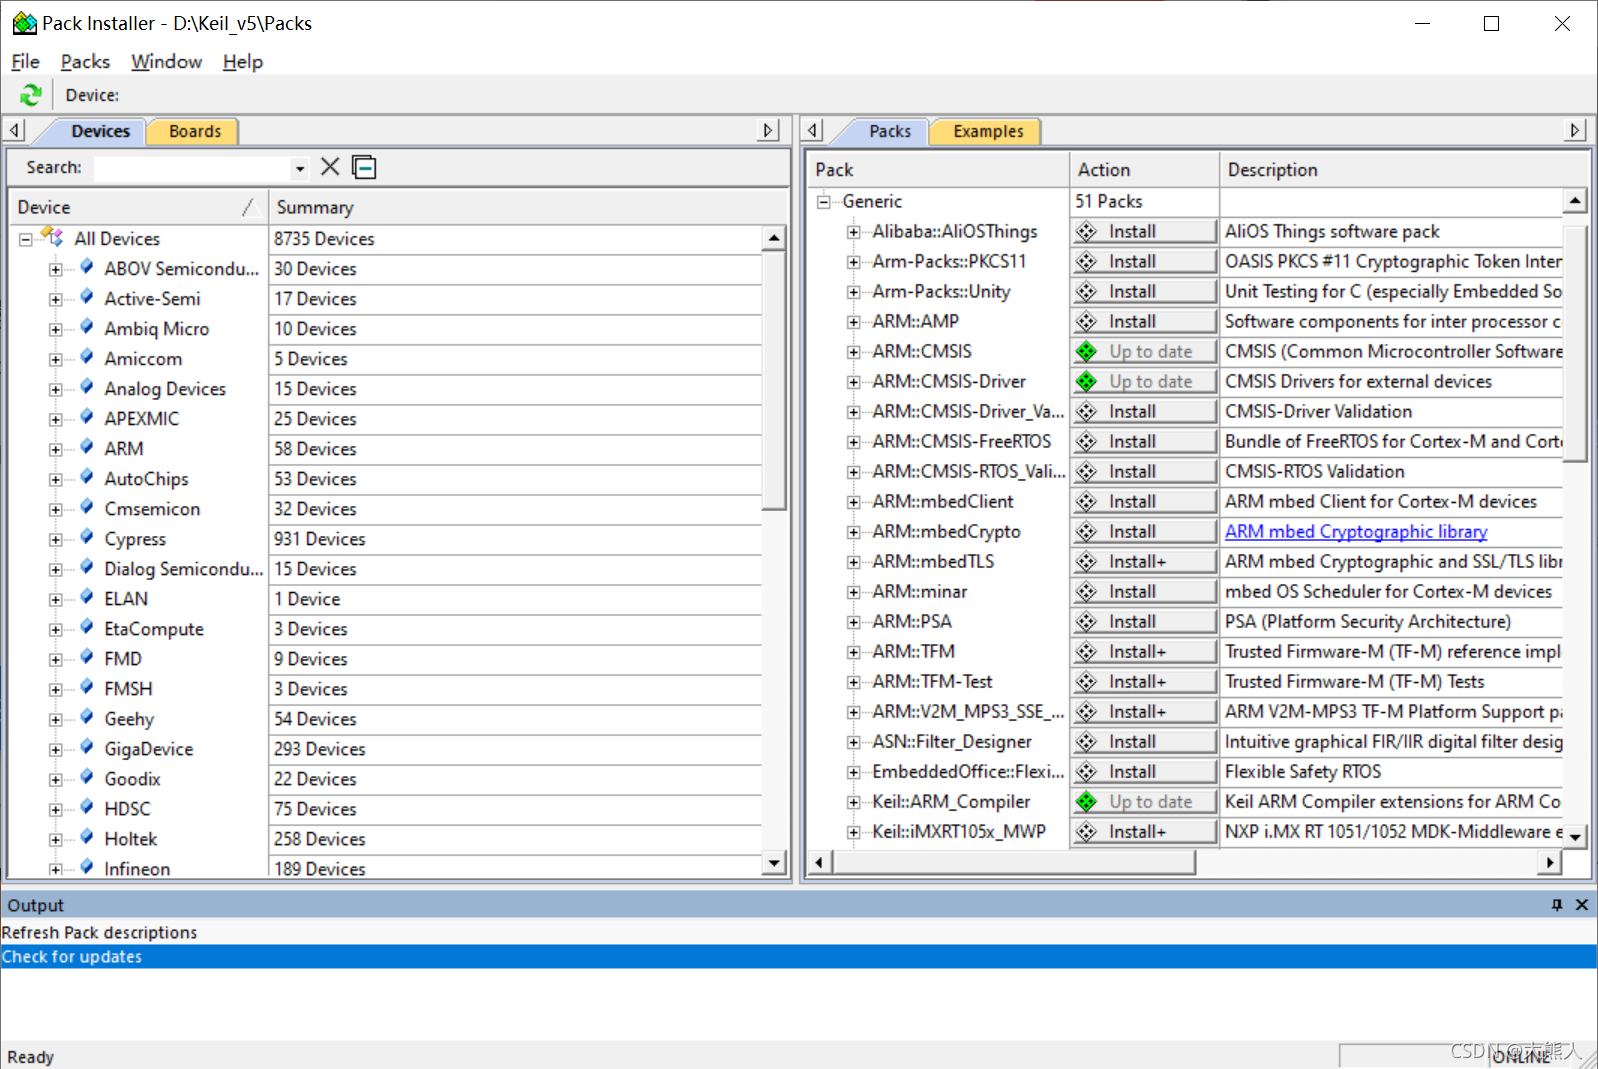Click Install+ for ARM::TFM
This screenshot has width=1598, height=1069.
pyautogui.click(x=1144, y=651)
